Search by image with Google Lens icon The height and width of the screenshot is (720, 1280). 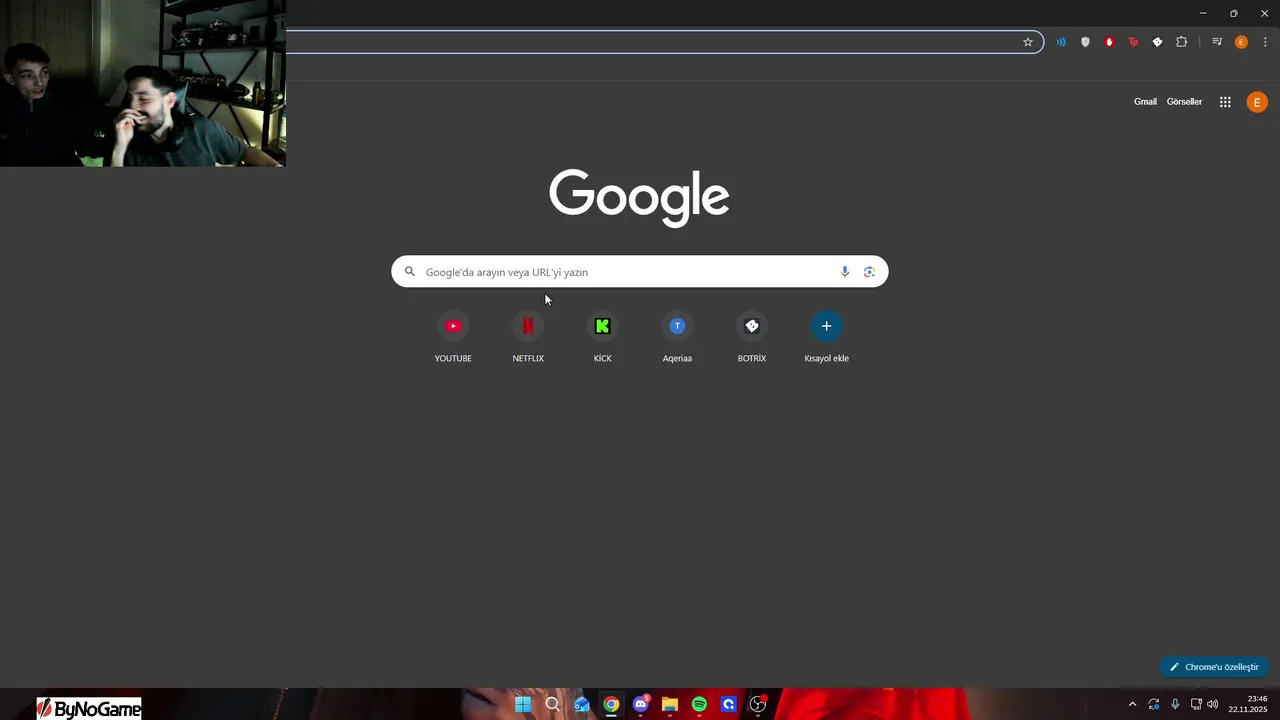point(869,272)
